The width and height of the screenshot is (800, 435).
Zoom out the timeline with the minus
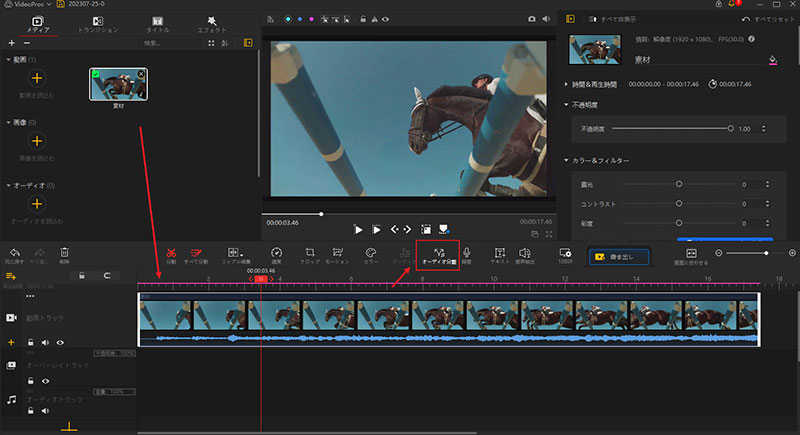[x=718, y=253]
